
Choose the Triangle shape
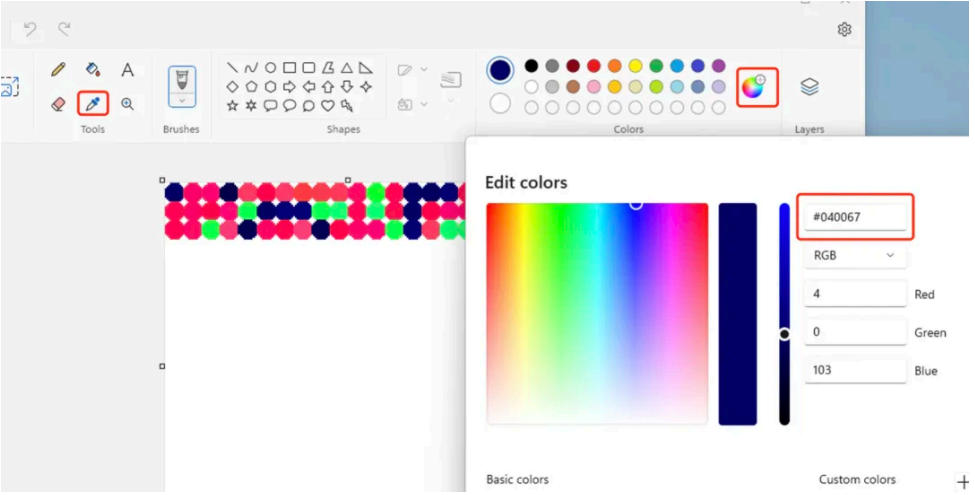click(x=346, y=67)
